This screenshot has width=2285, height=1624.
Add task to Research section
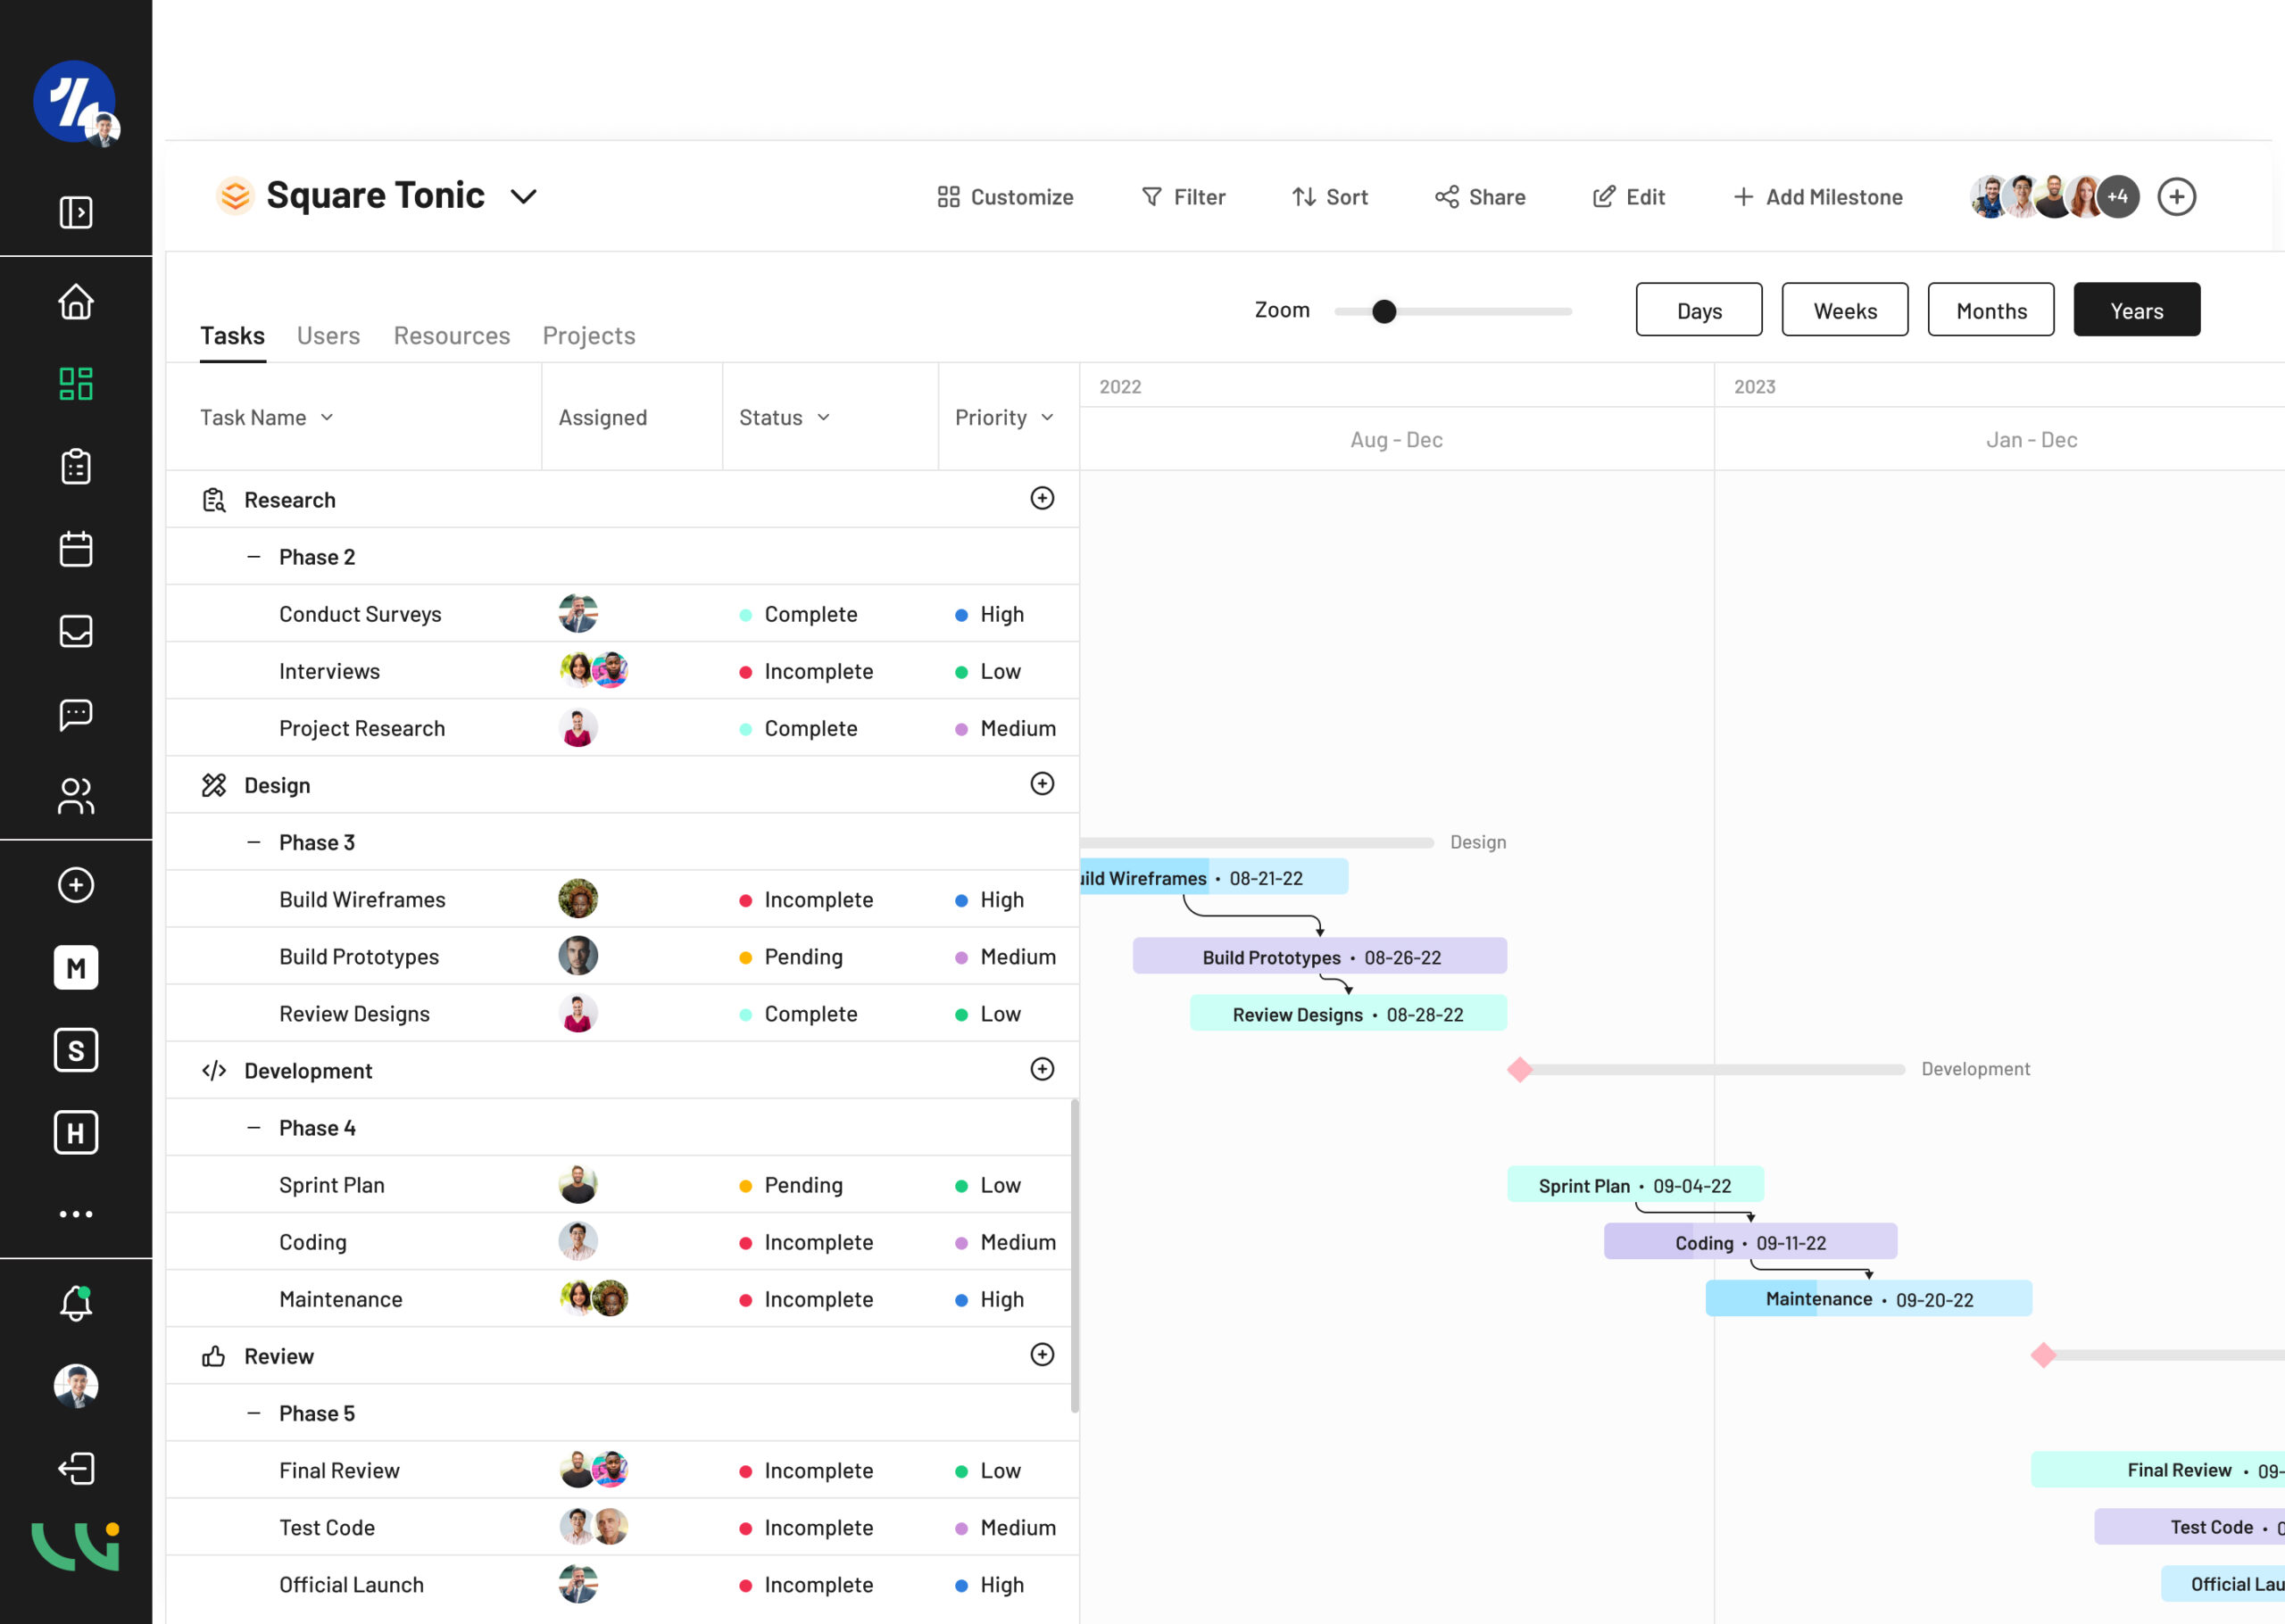[x=1042, y=498]
